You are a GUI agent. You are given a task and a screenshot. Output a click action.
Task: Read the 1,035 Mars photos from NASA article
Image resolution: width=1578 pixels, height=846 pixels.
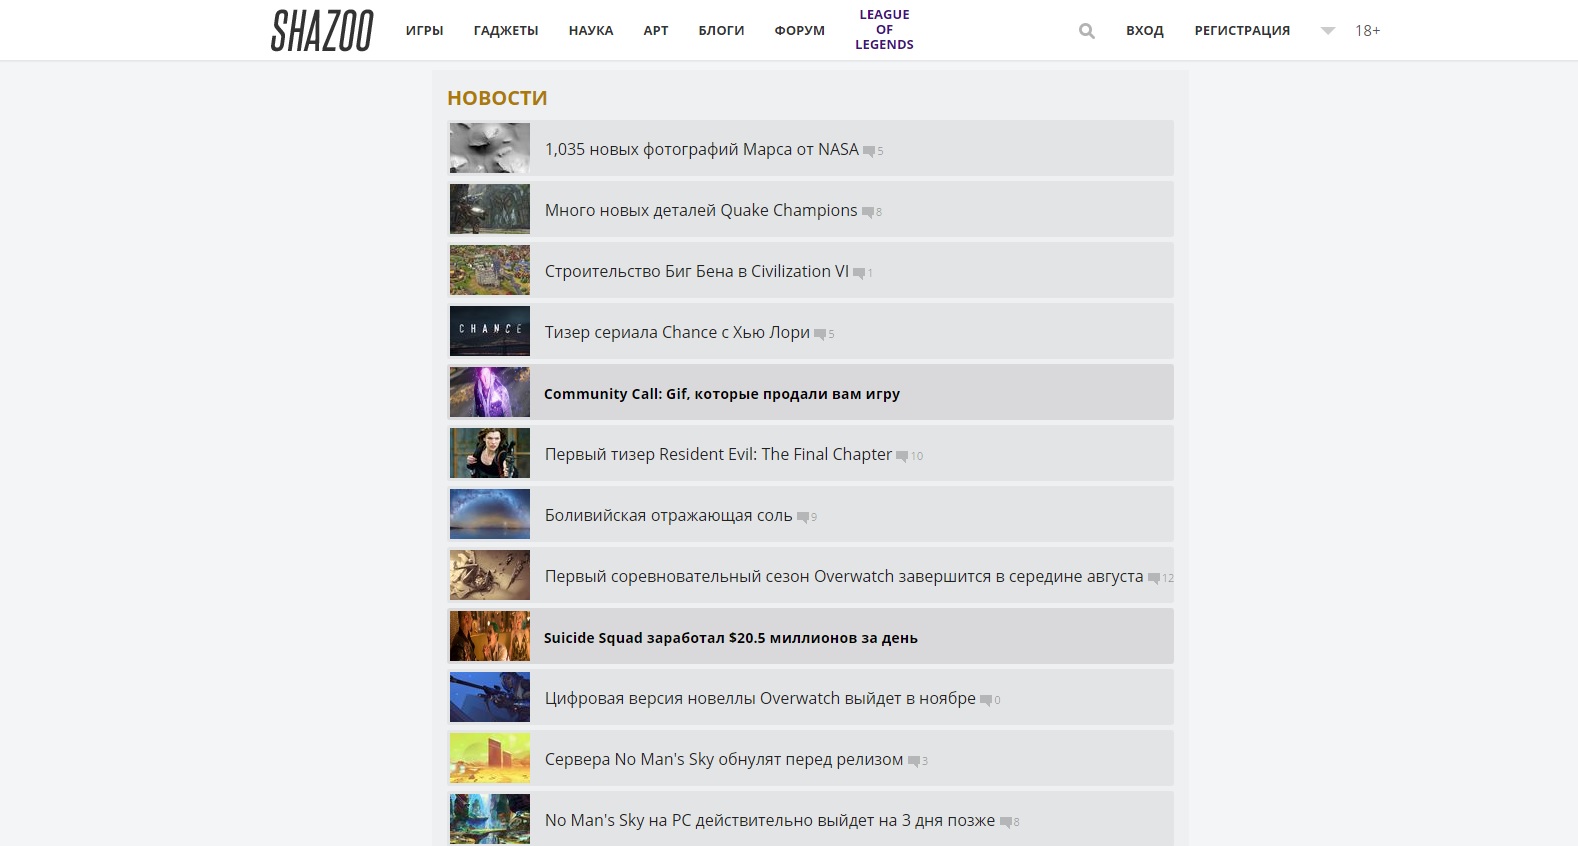(701, 149)
